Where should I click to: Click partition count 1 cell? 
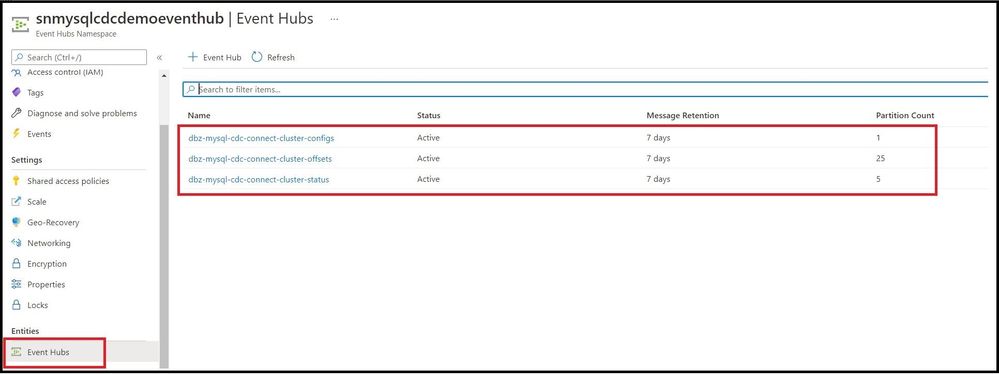tap(878, 138)
